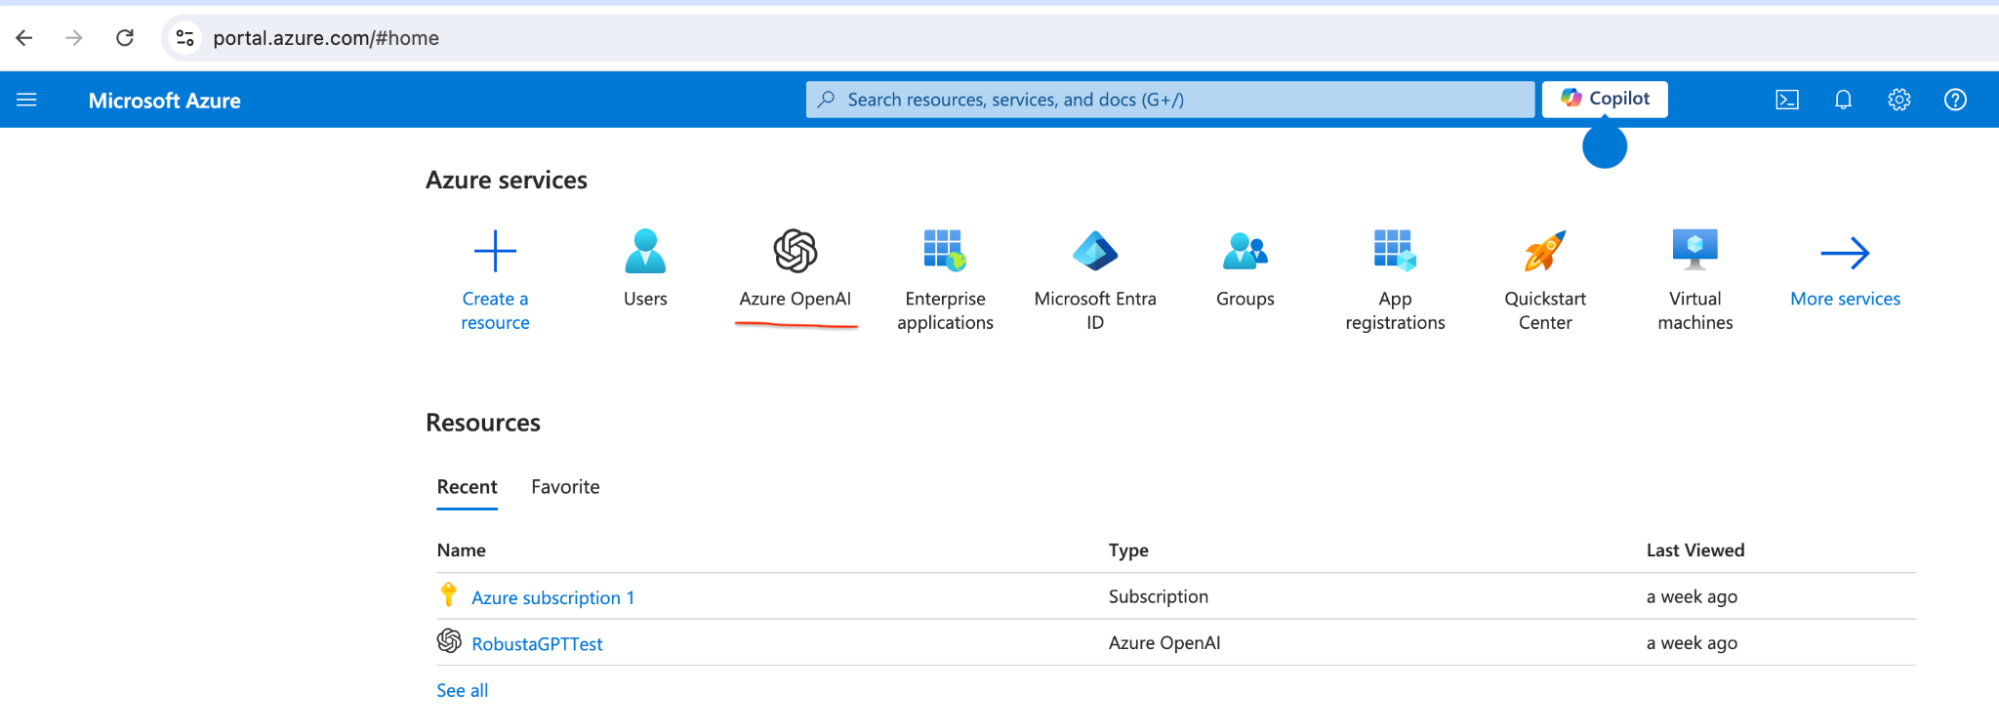Focus the Search resources, services, and docs box

(1170, 99)
